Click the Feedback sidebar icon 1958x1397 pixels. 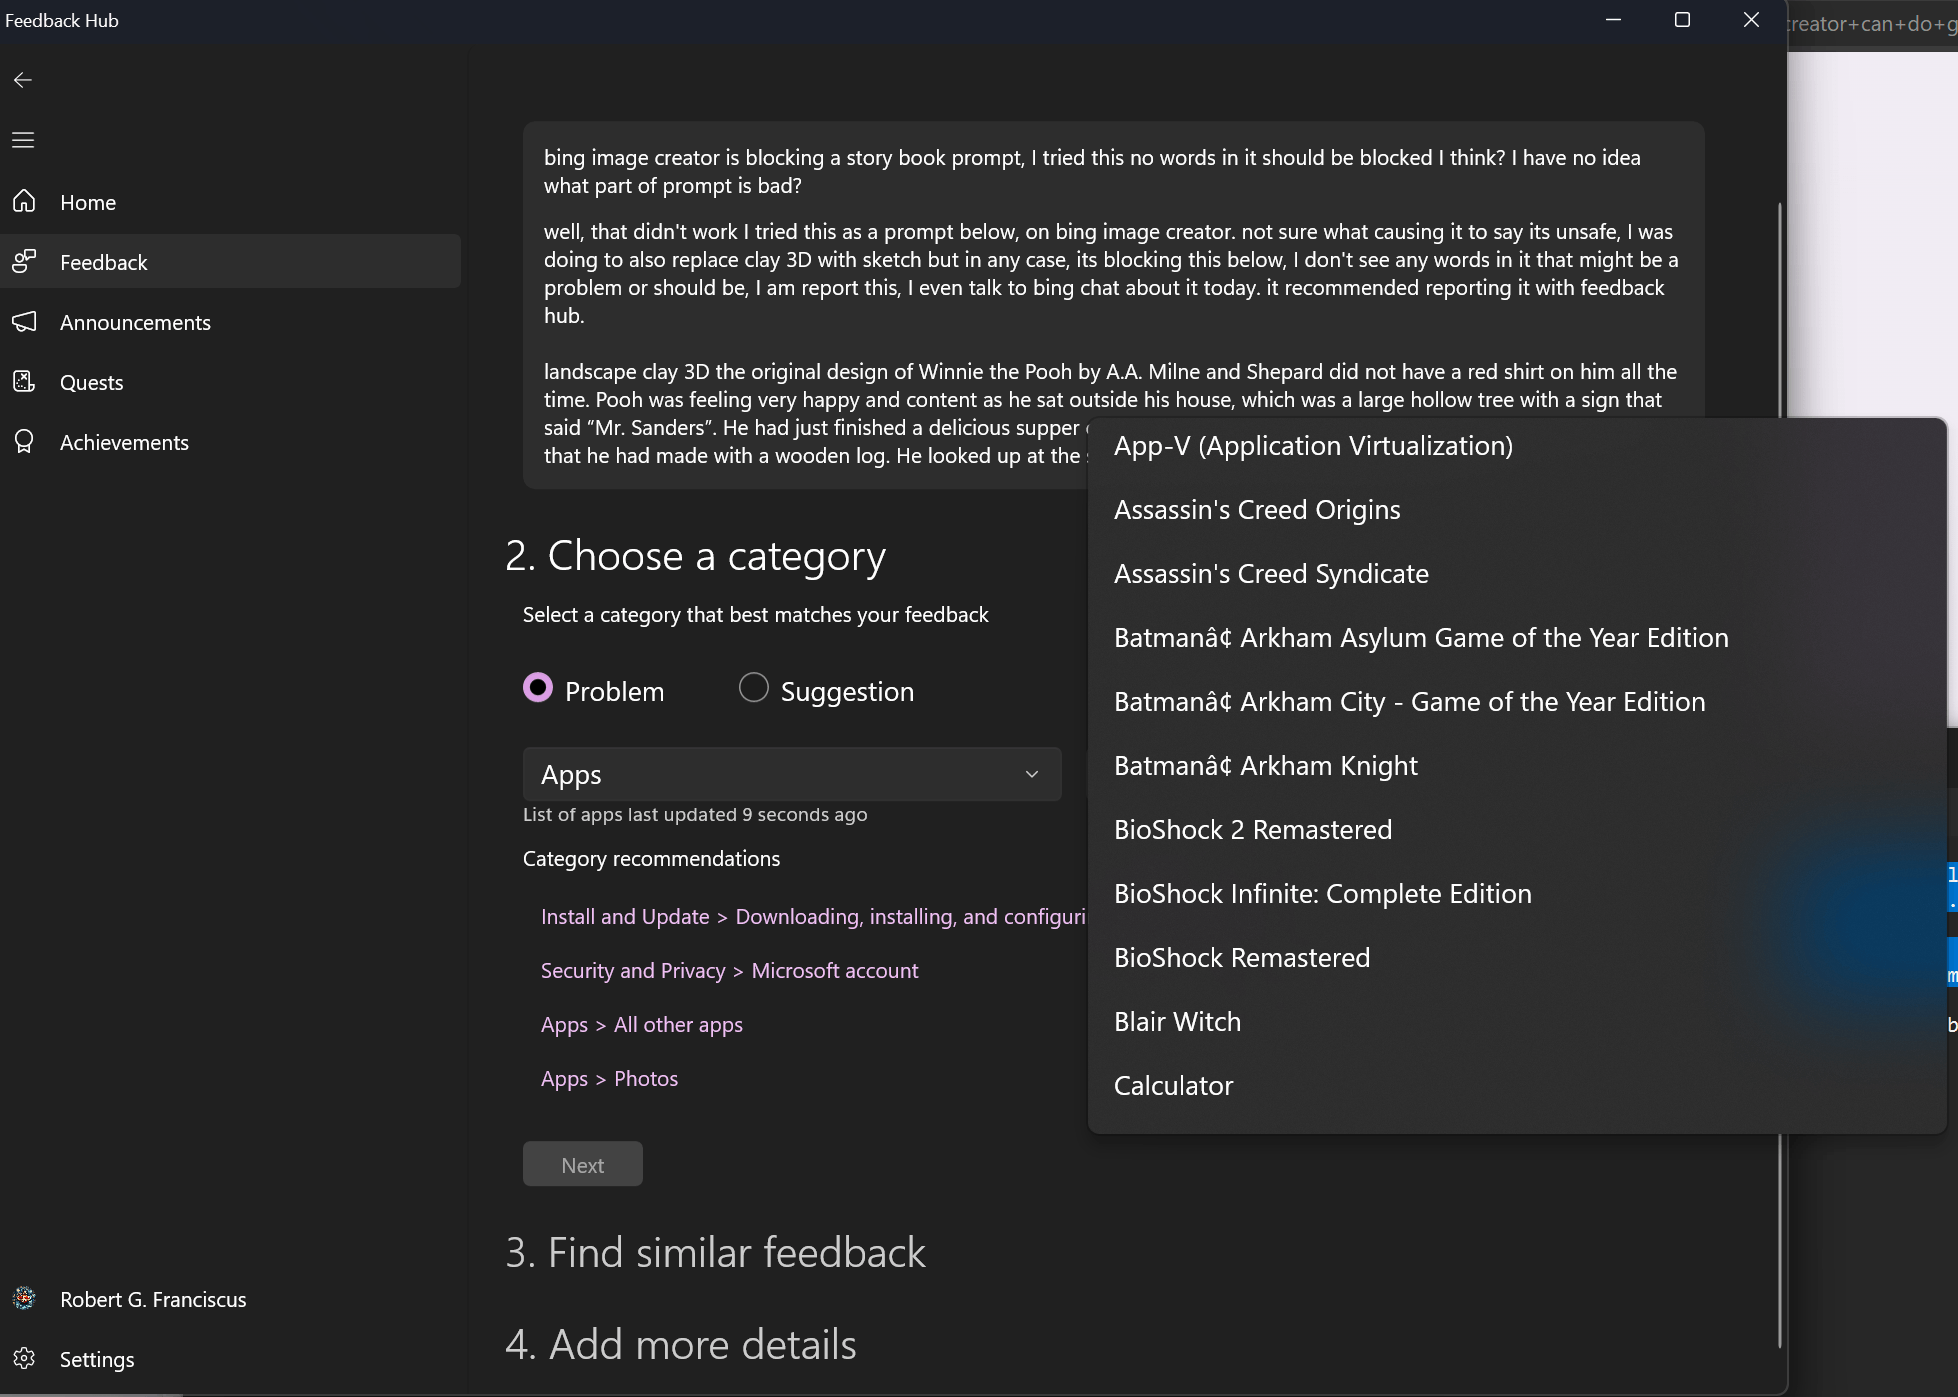[x=25, y=262]
